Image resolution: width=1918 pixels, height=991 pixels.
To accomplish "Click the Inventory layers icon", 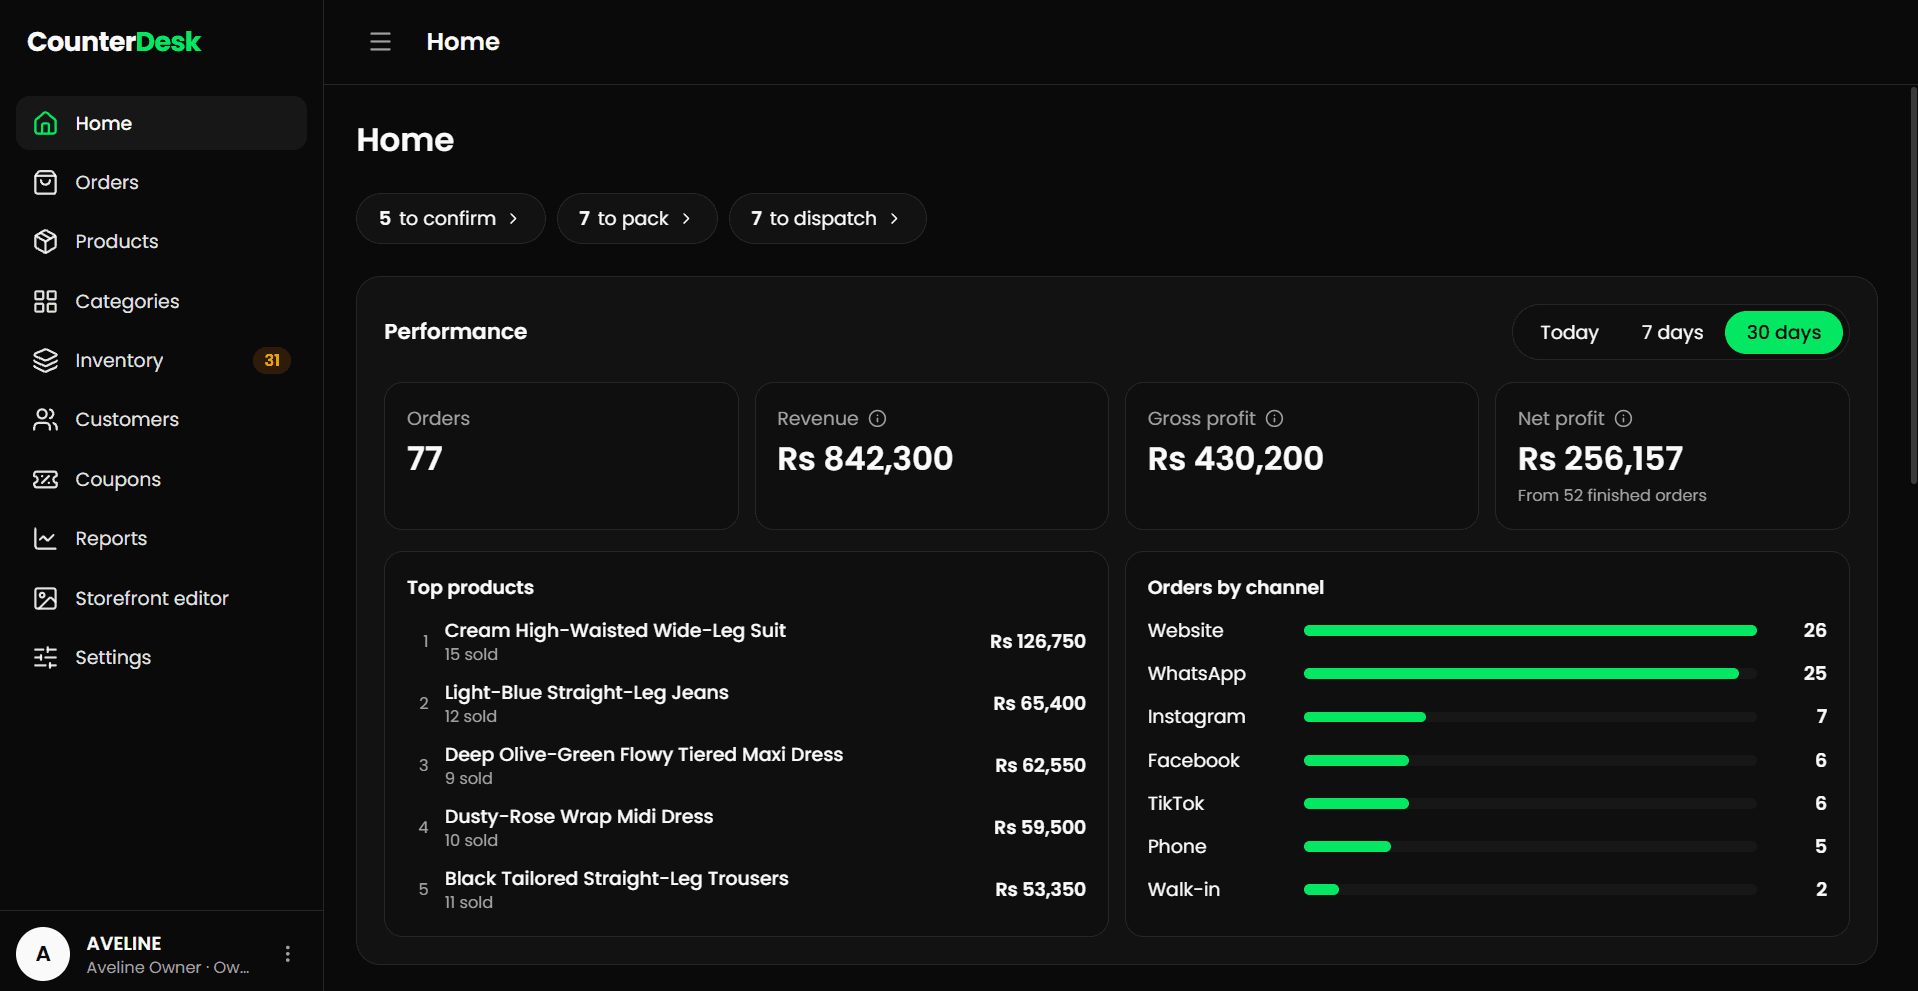I will [45, 360].
